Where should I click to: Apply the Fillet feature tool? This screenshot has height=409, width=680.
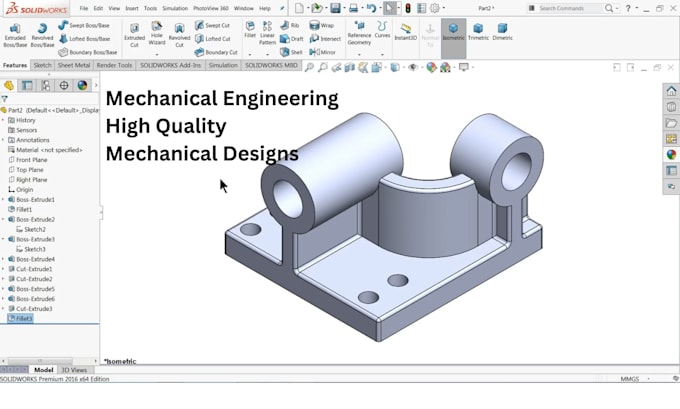point(250,29)
